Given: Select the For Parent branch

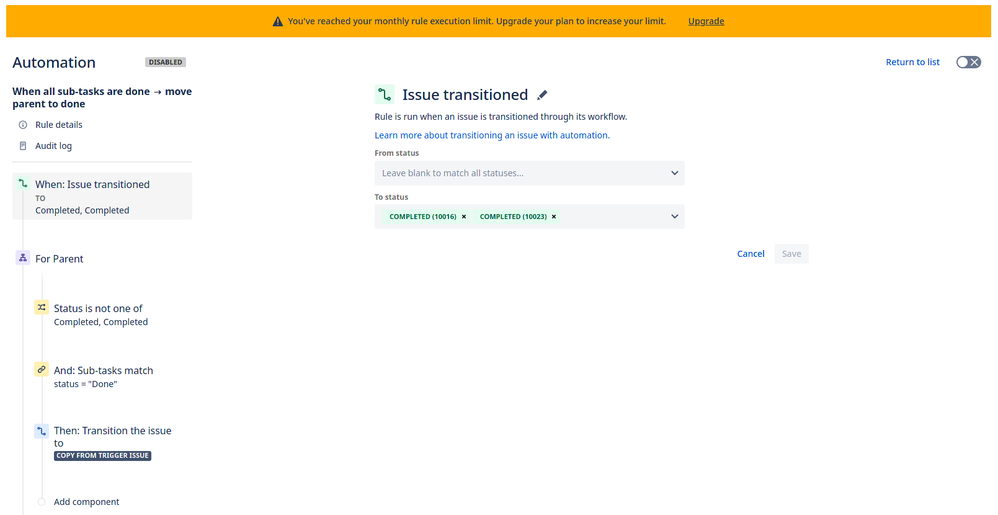Looking at the screenshot, I should click(x=59, y=258).
